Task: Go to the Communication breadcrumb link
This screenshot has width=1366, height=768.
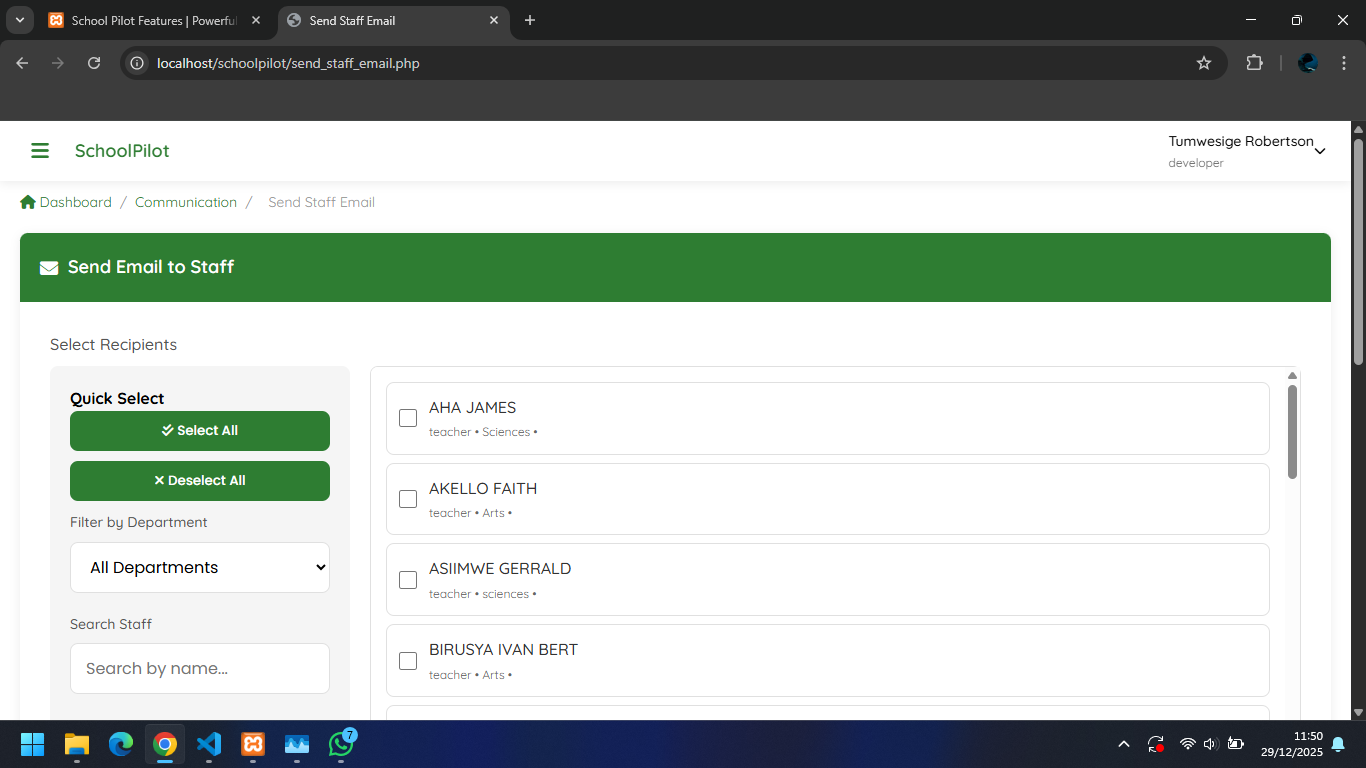Action: tap(186, 202)
